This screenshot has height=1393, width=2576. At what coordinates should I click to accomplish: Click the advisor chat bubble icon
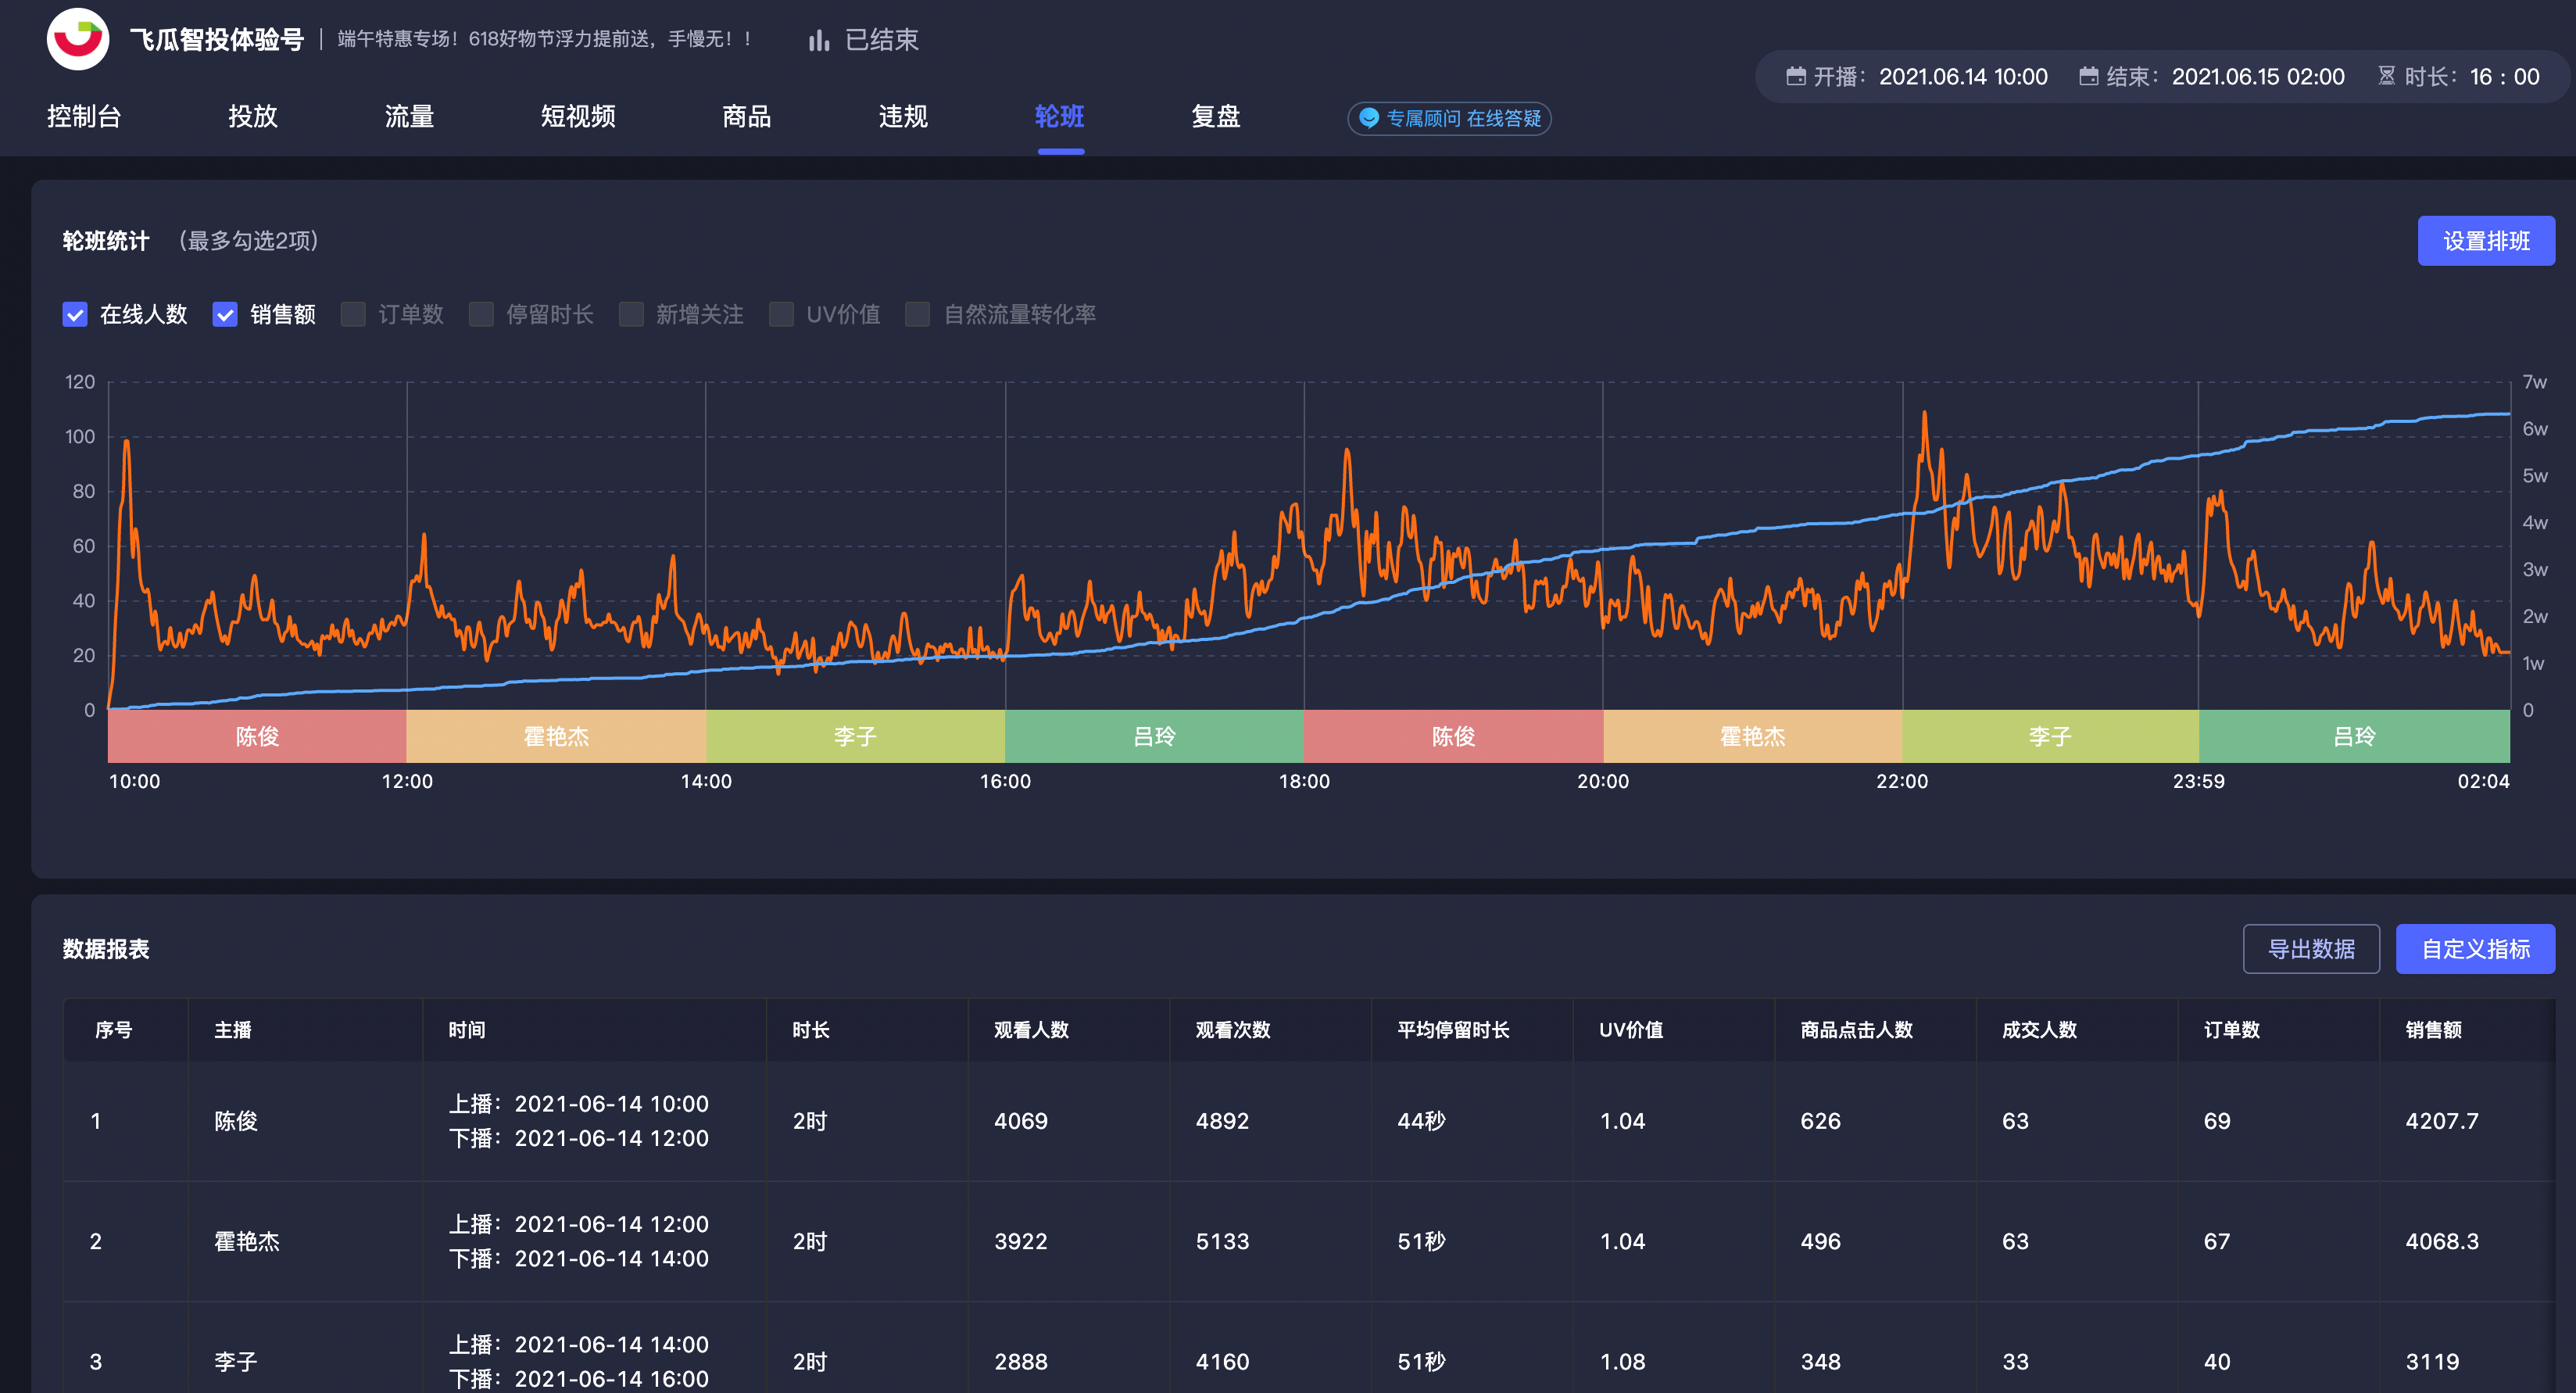pos(1369,118)
